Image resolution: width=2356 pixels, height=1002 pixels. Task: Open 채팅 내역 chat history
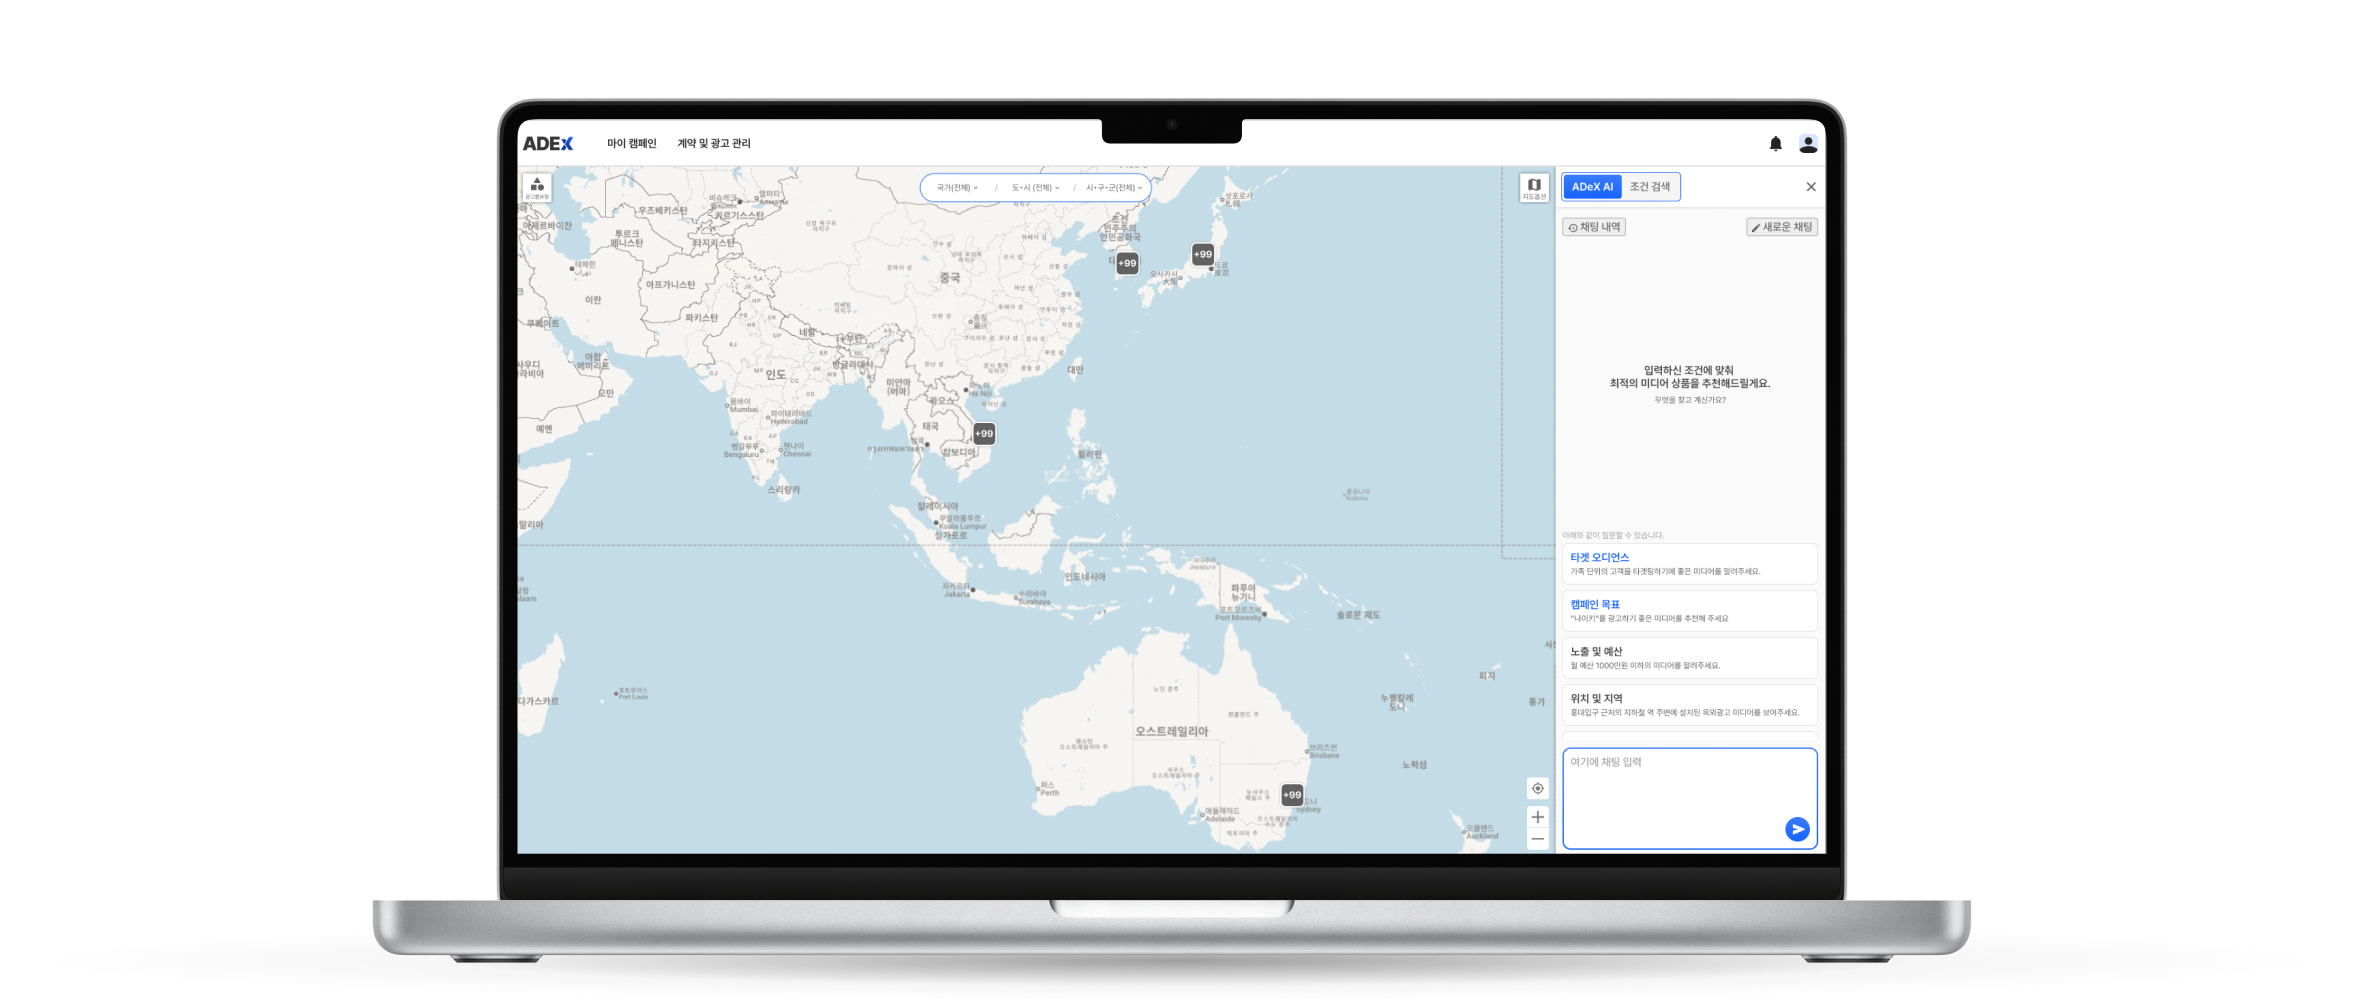click(1594, 228)
